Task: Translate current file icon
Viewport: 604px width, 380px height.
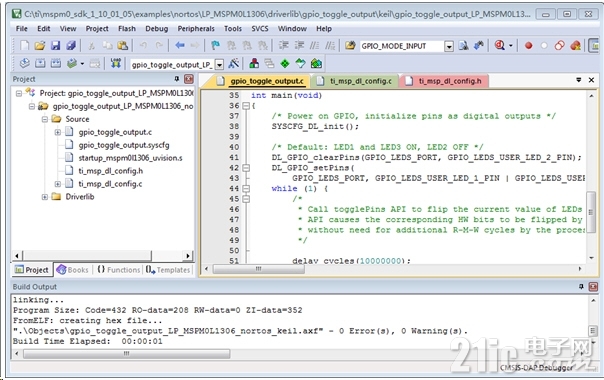Action: (25, 64)
